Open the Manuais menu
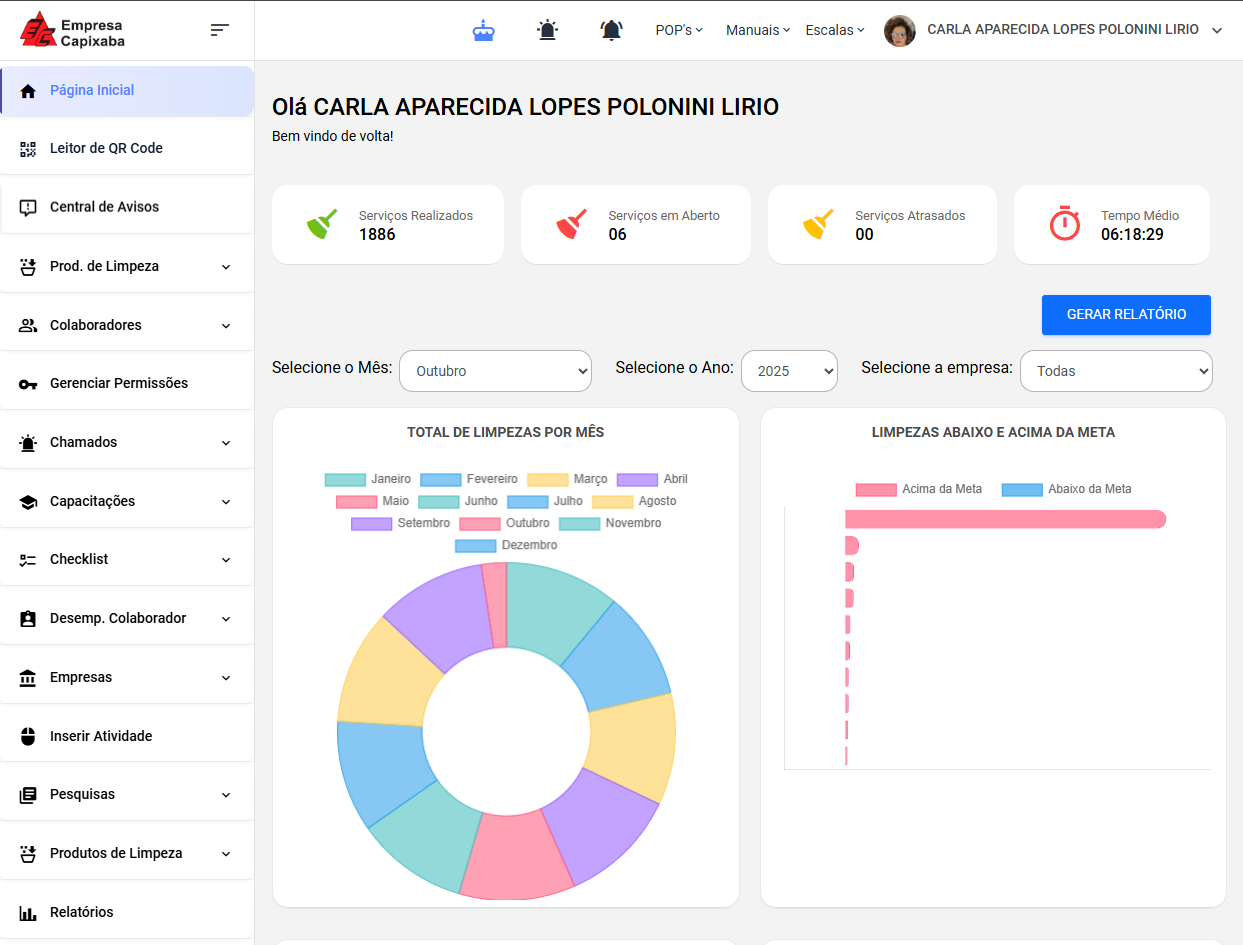 pos(757,30)
